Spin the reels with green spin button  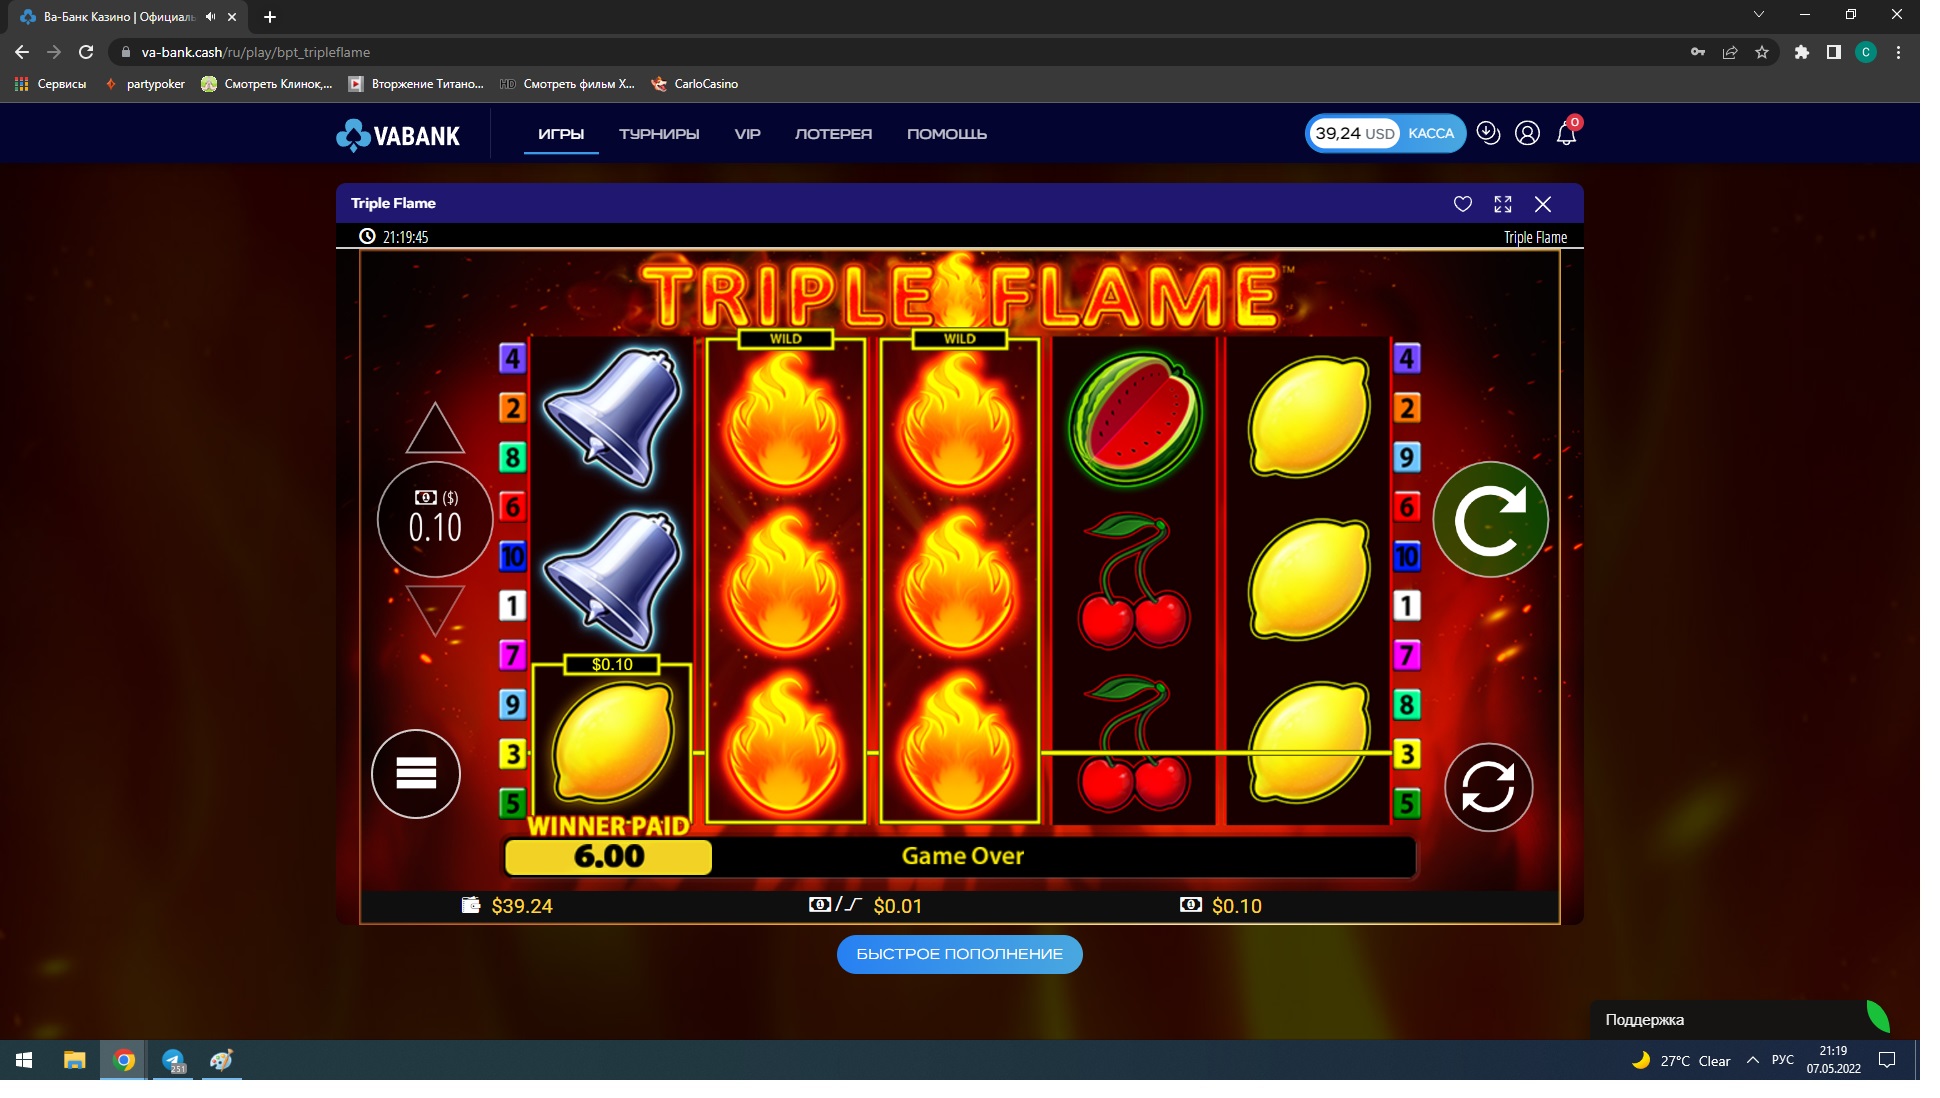tap(1490, 519)
